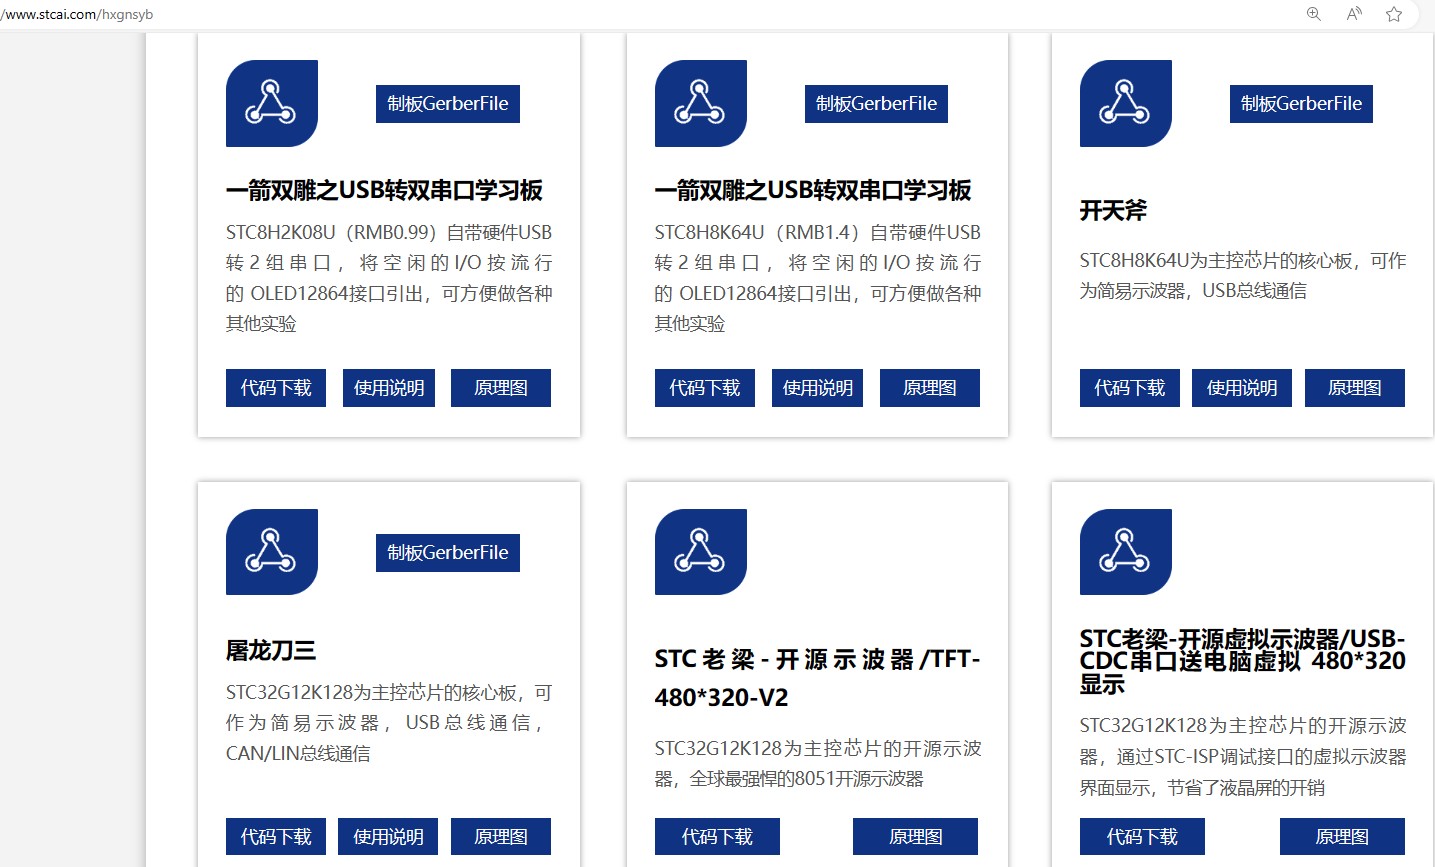This screenshot has height=867, width=1435.
Task: Open 制板GerberFile on the 开天斧 card
Action: click(x=1301, y=104)
